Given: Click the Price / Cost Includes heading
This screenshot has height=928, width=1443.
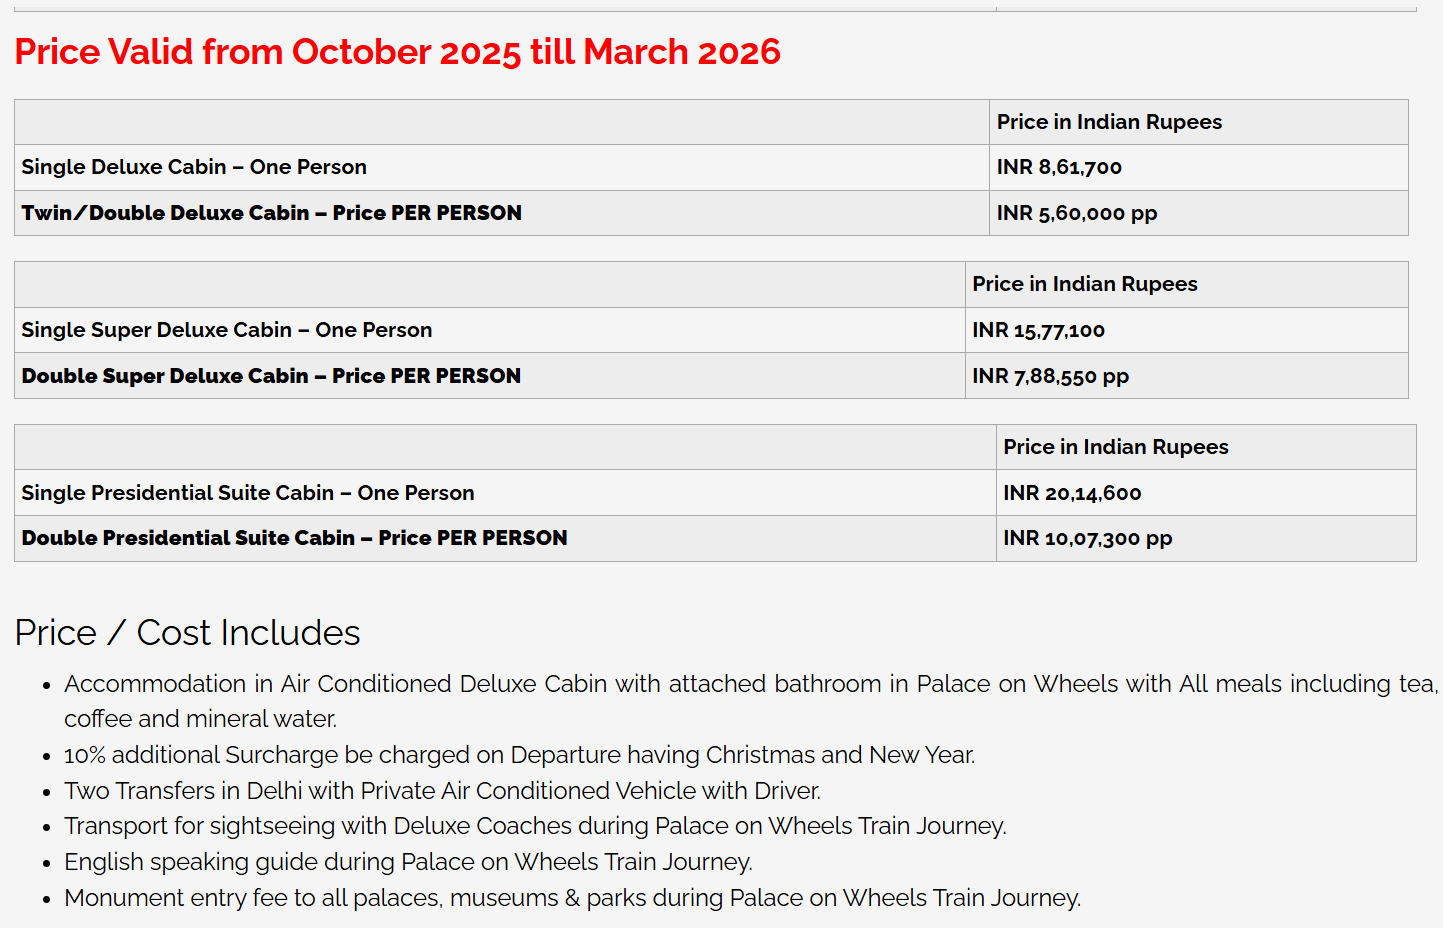Looking at the screenshot, I should pos(187,633).
